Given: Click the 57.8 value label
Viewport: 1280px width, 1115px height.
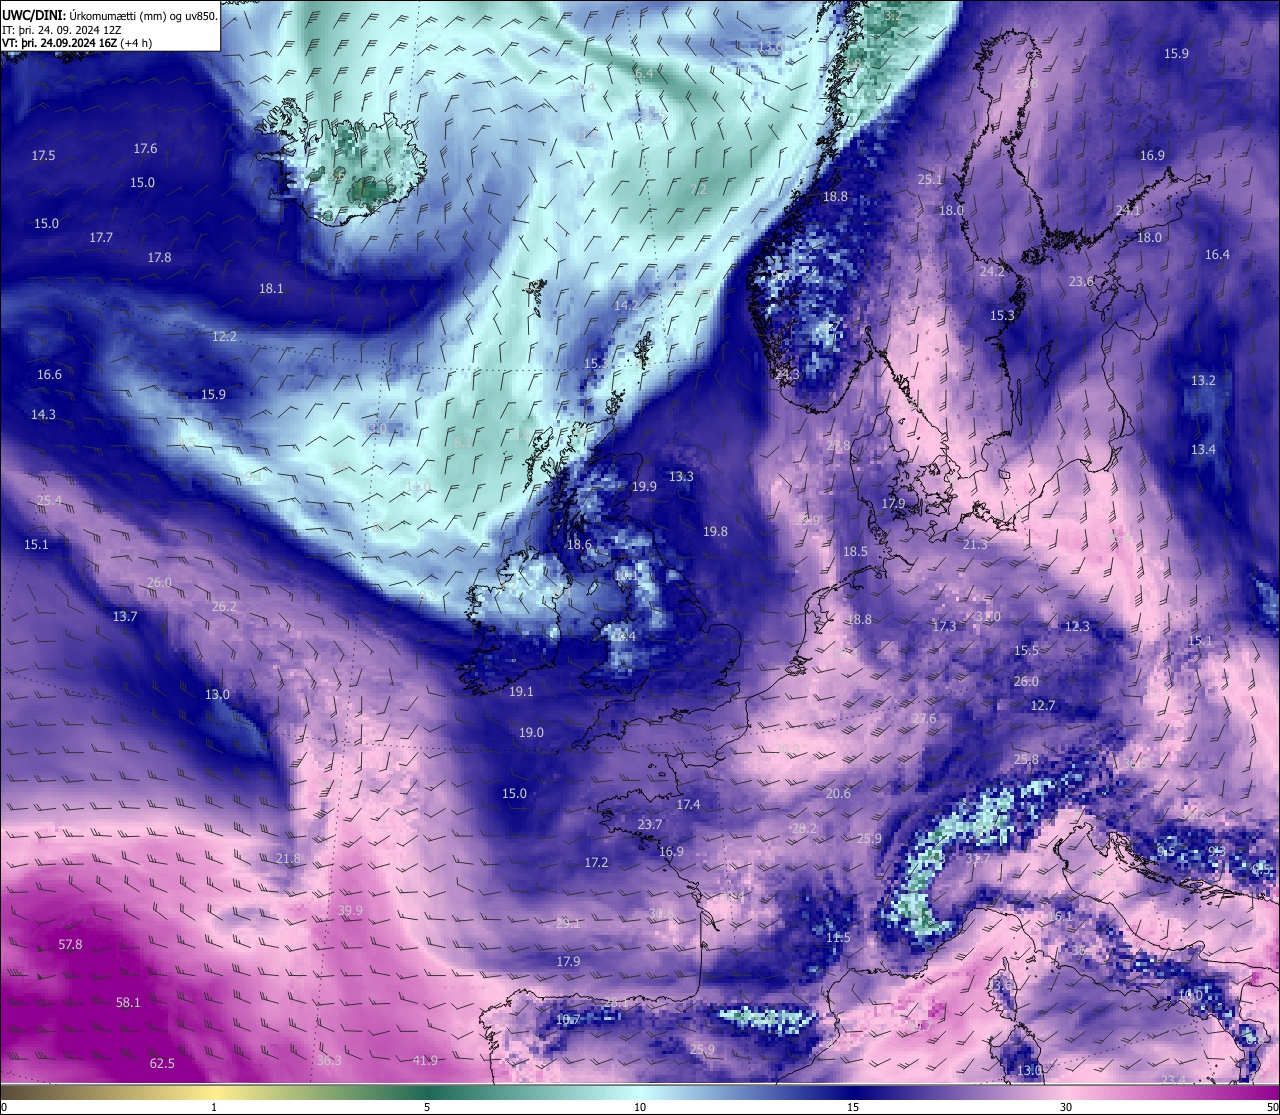Looking at the screenshot, I should point(70,945).
